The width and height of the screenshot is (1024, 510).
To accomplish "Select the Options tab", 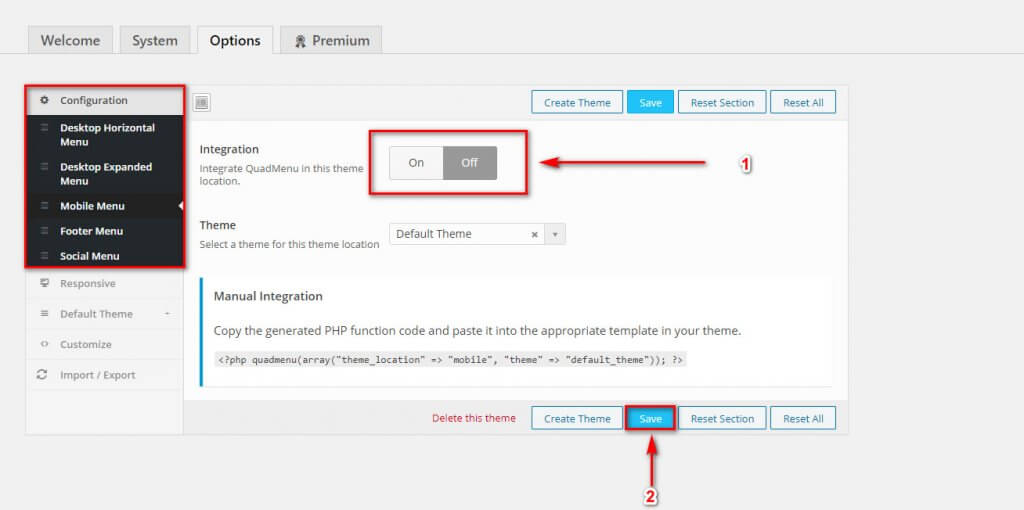I will point(235,40).
